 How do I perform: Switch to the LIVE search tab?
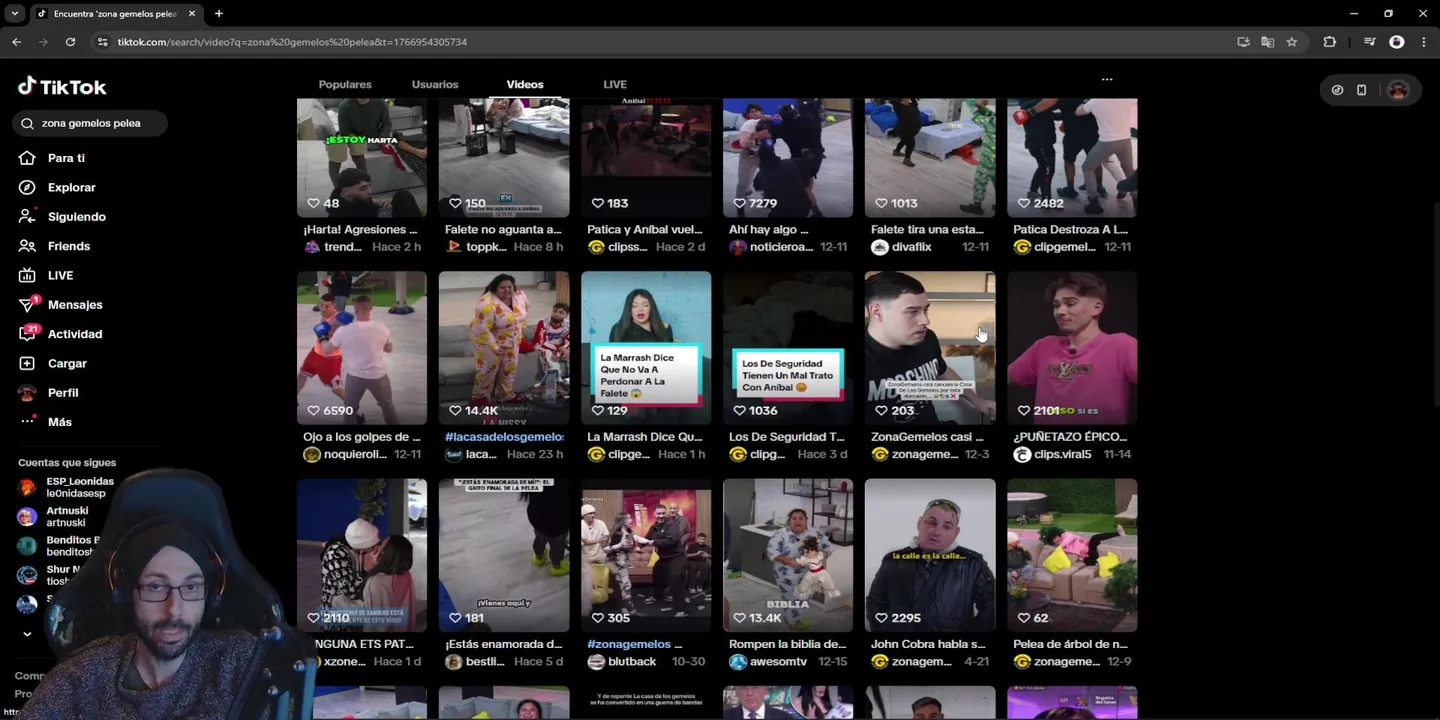[615, 85]
